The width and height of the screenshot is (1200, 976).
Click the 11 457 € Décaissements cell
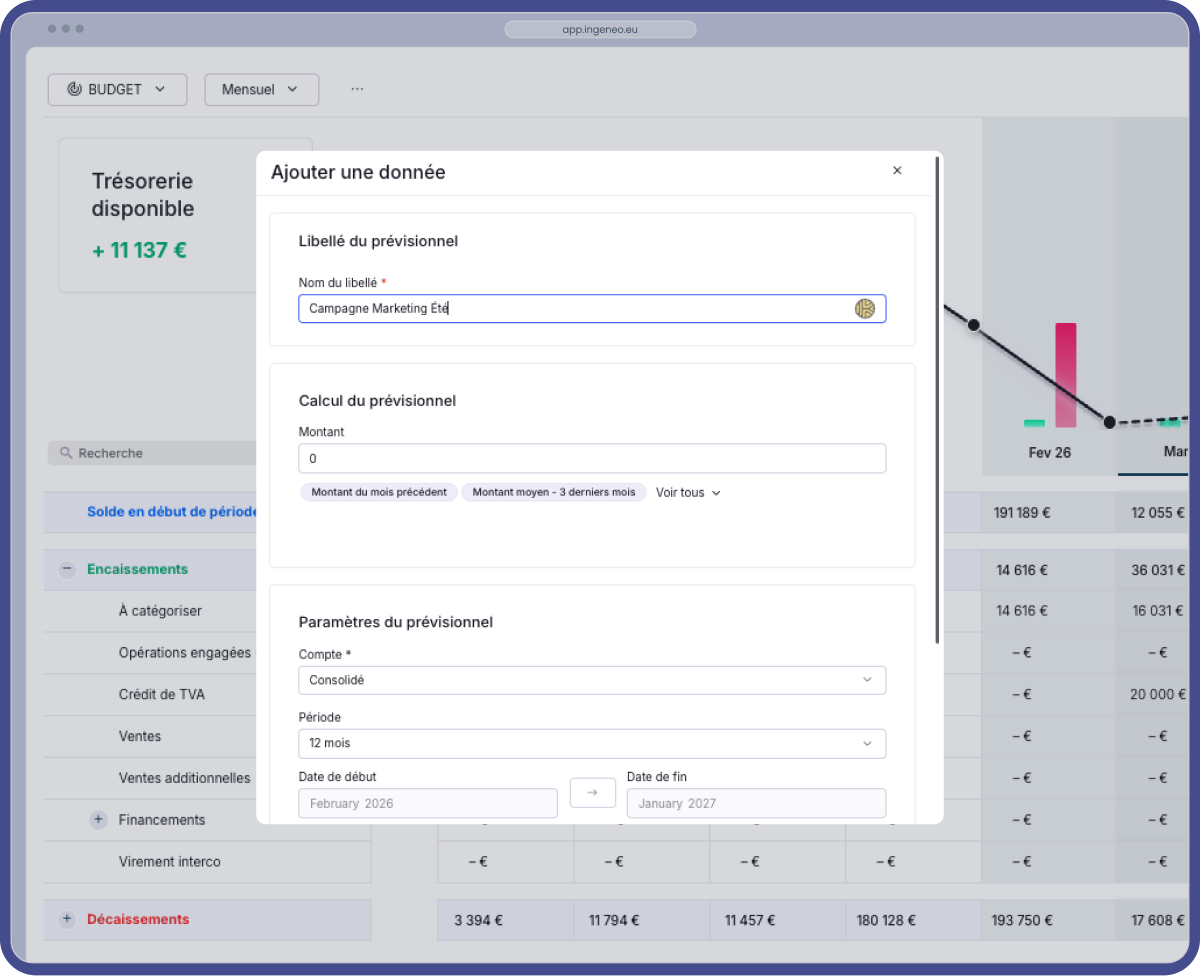click(x=750, y=920)
